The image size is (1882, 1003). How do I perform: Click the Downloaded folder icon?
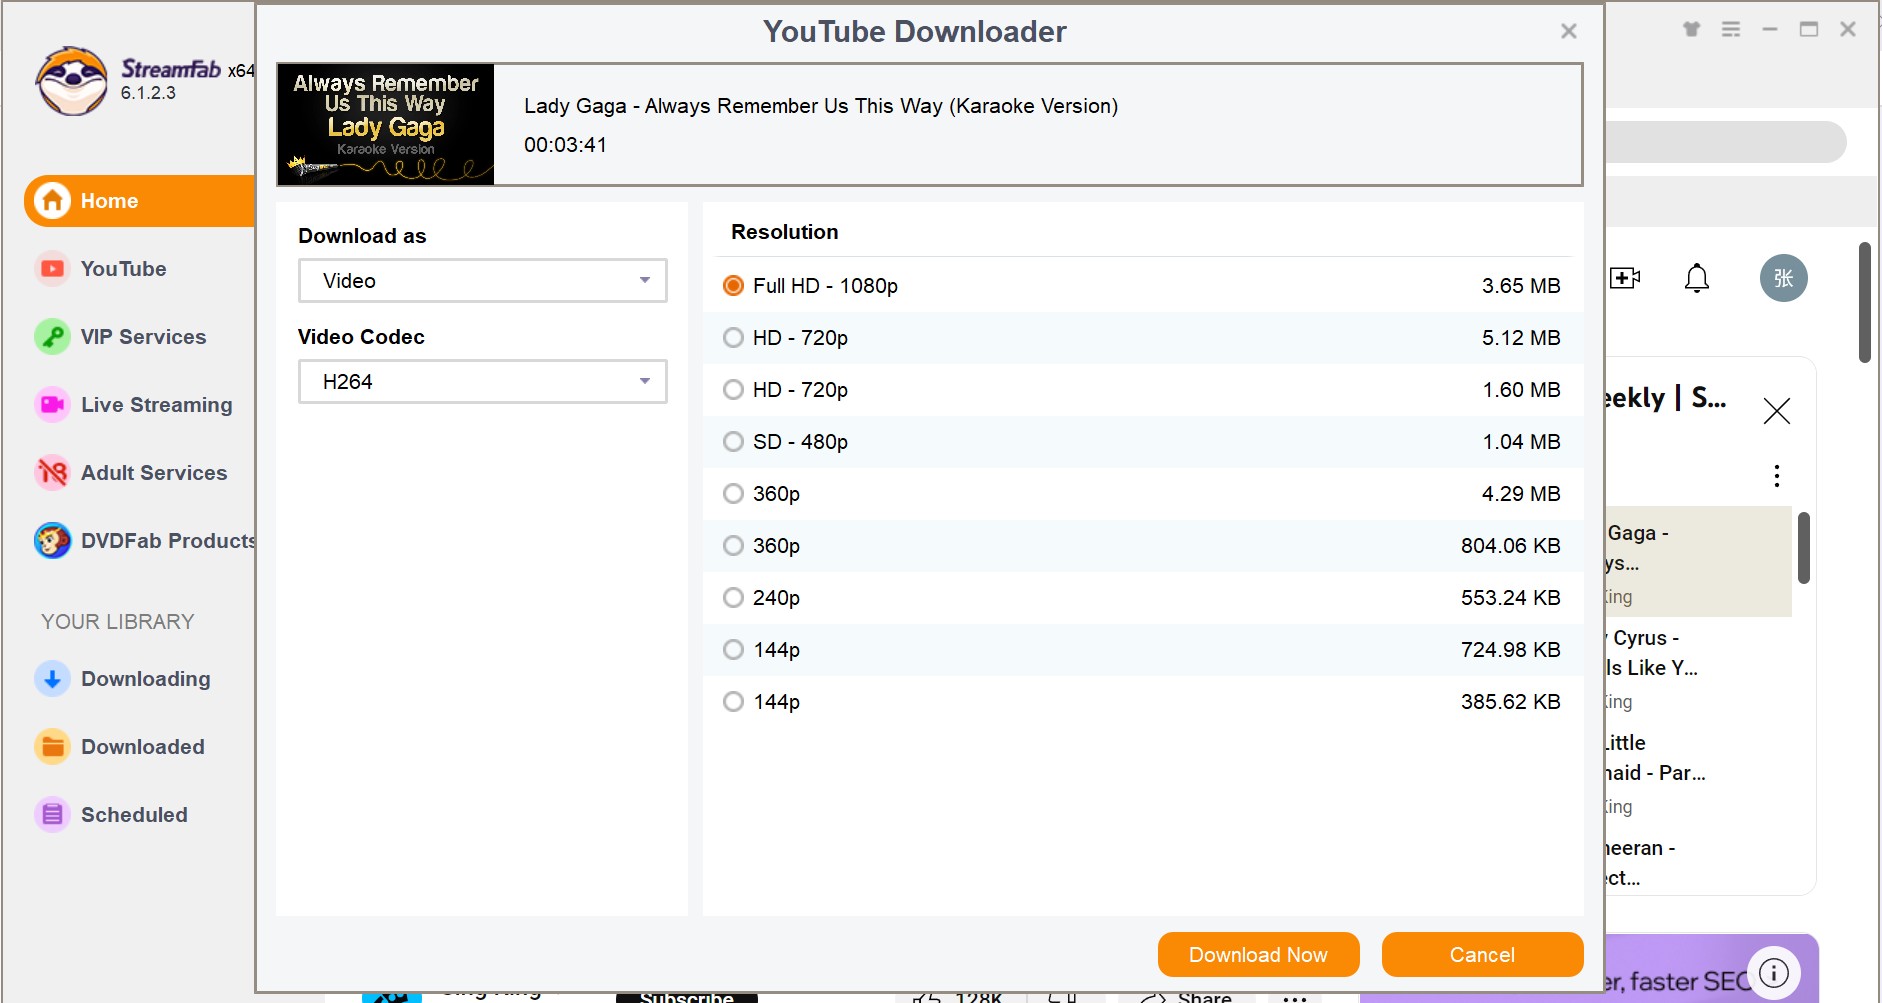click(52, 747)
